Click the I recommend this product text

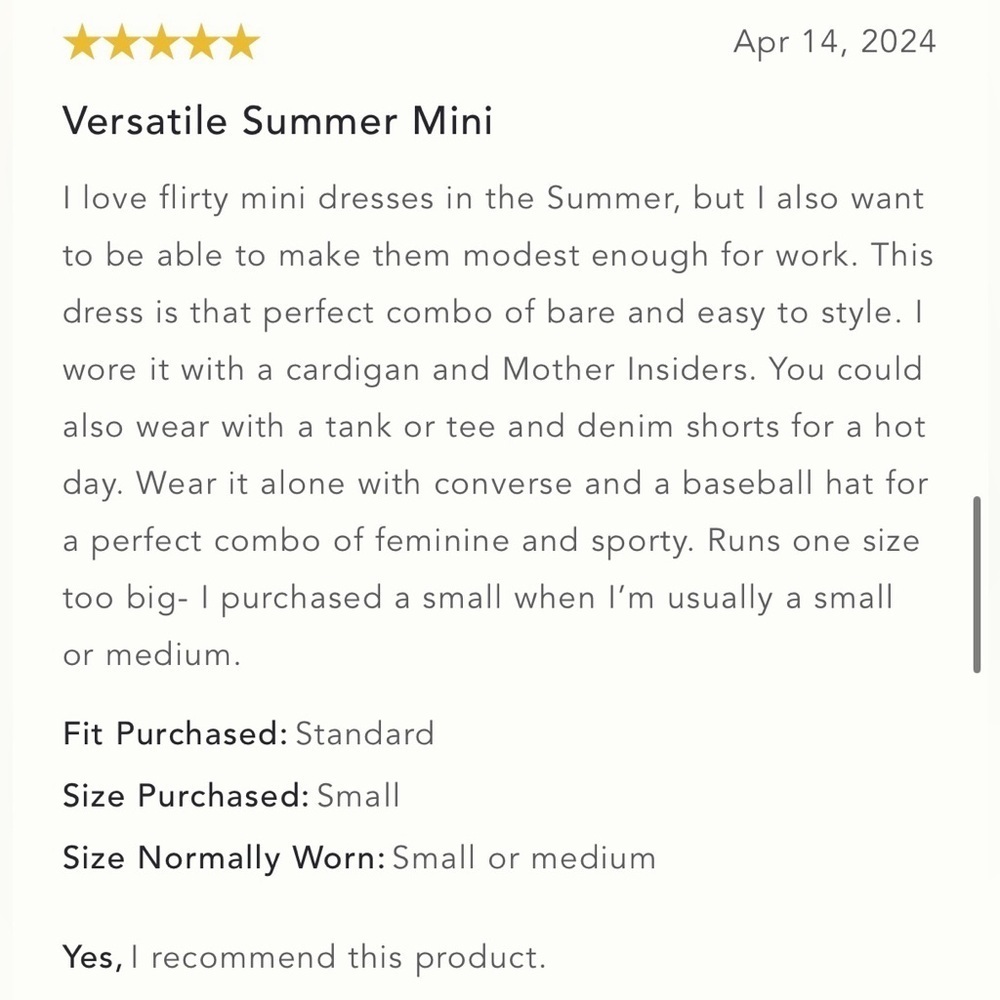(339, 958)
